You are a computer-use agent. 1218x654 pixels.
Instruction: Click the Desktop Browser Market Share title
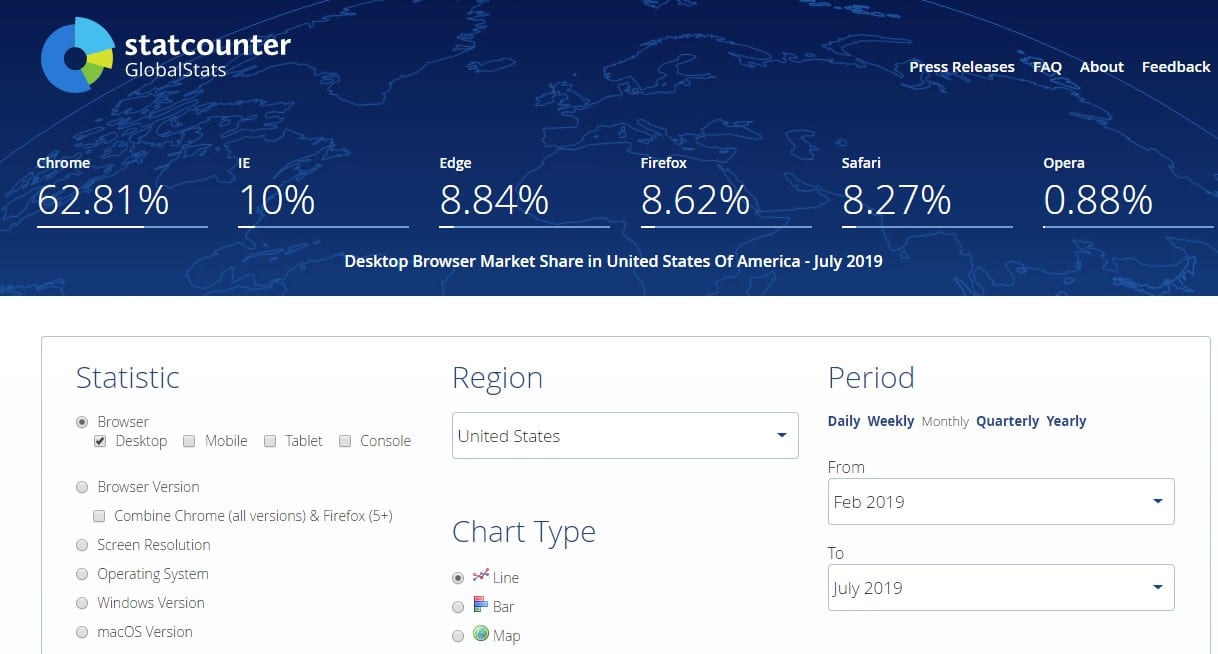(x=613, y=261)
